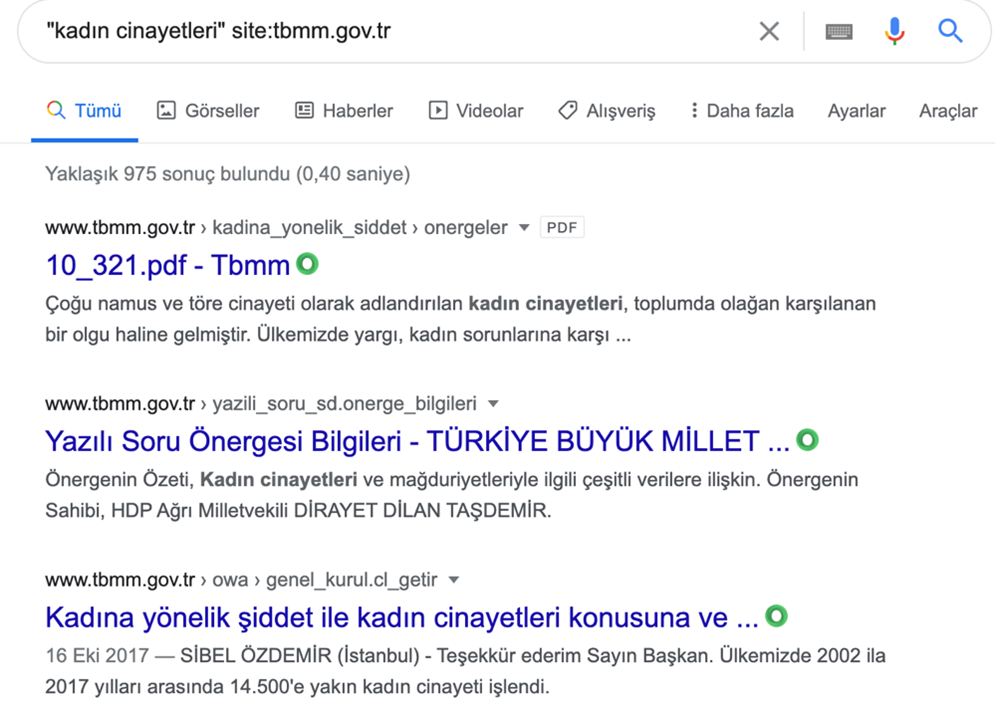
Task: Open Kadına yönelik şiddet ile kadın cinayetleri link
Action: point(402,617)
